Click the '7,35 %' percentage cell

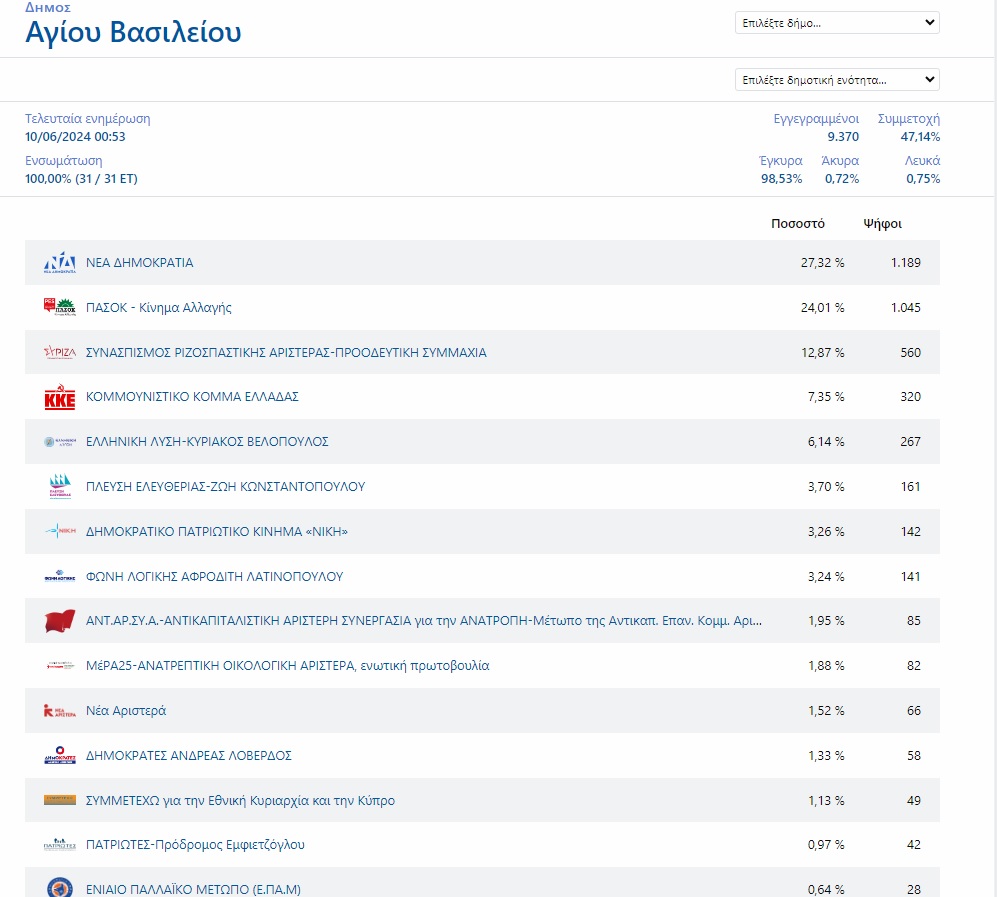coord(826,397)
